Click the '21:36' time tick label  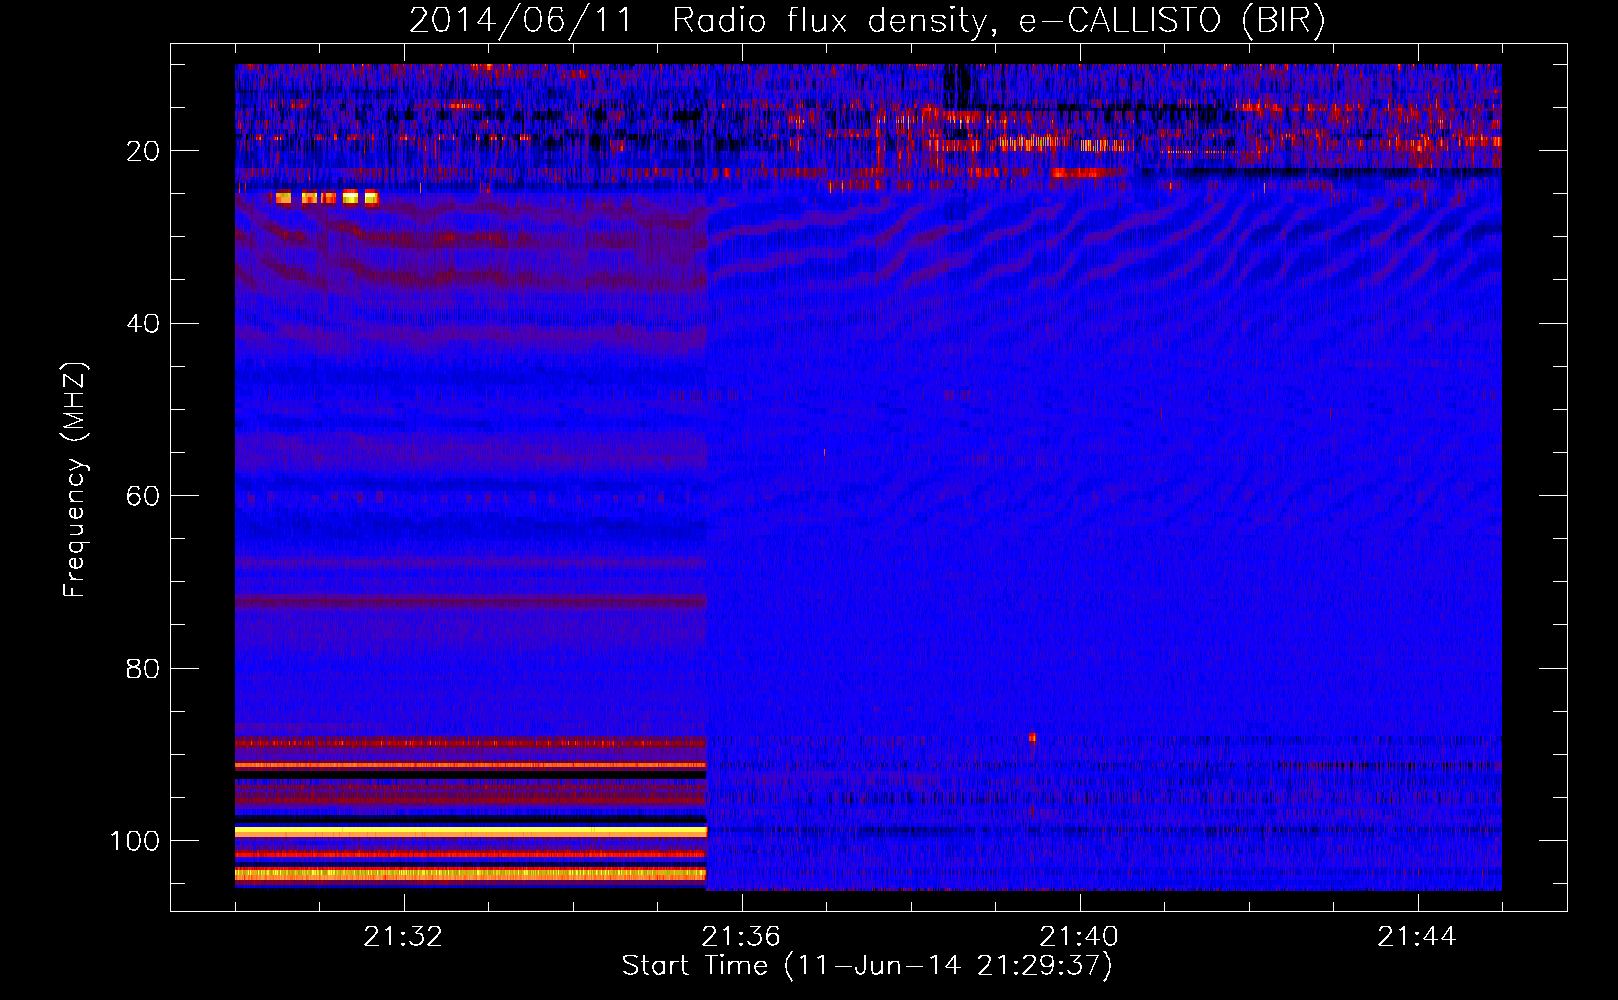[741, 937]
